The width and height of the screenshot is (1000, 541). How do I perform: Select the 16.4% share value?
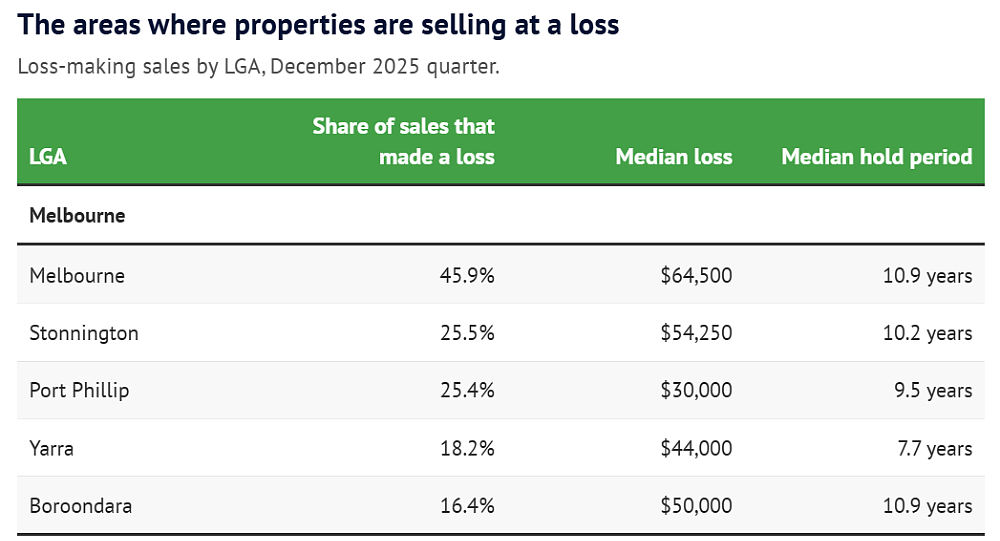click(467, 506)
